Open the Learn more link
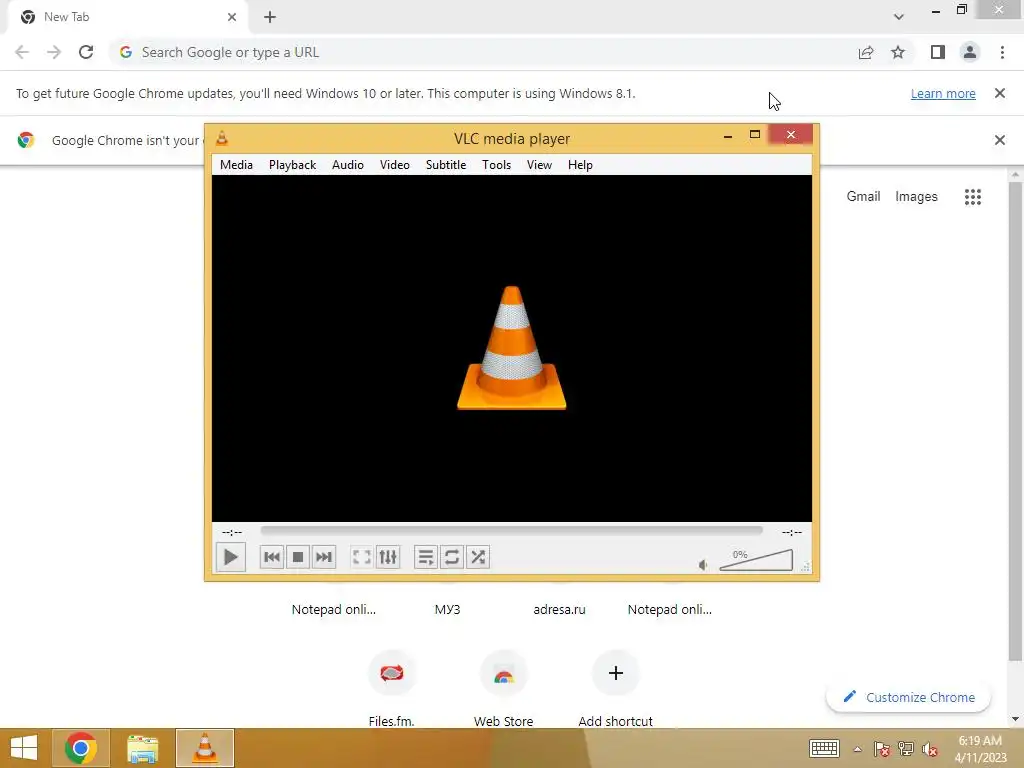The width and height of the screenshot is (1024, 768). point(943,93)
